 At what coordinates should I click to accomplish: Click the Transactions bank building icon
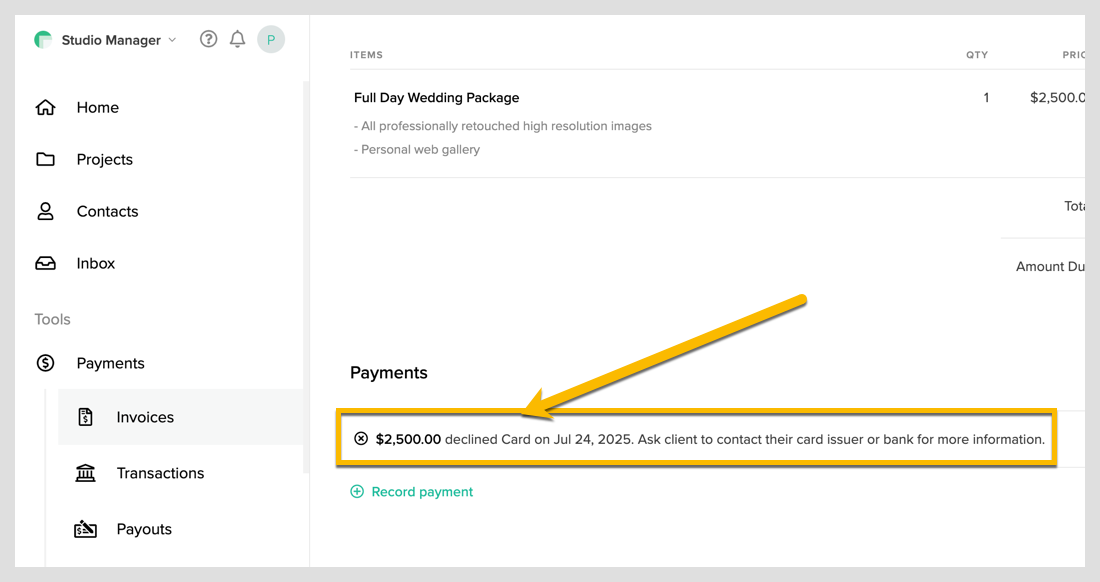[x=86, y=473]
